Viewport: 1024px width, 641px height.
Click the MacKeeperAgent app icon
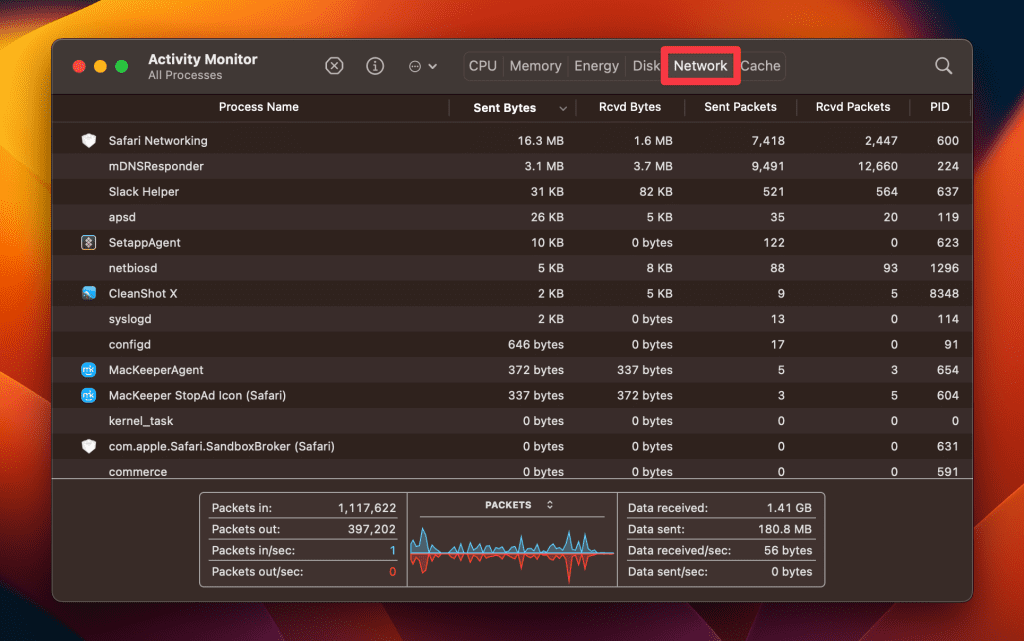89,369
